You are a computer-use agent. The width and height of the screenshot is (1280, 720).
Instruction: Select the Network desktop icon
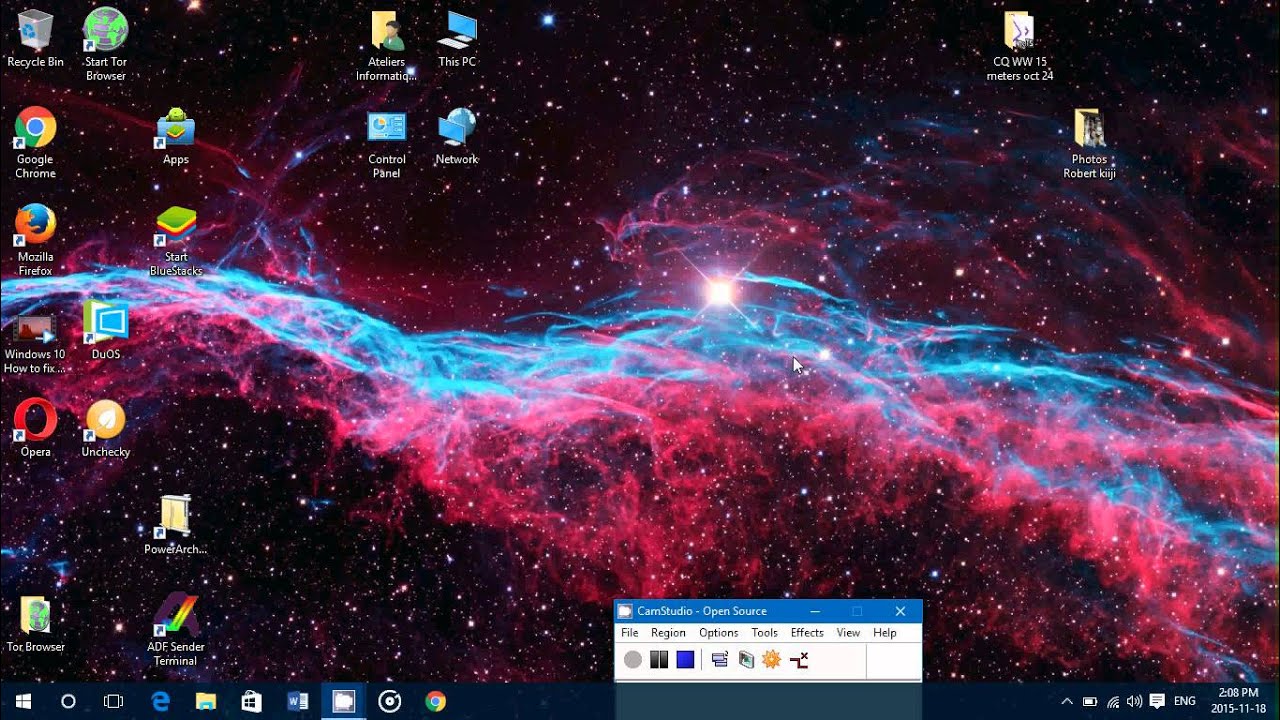[x=456, y=137]
